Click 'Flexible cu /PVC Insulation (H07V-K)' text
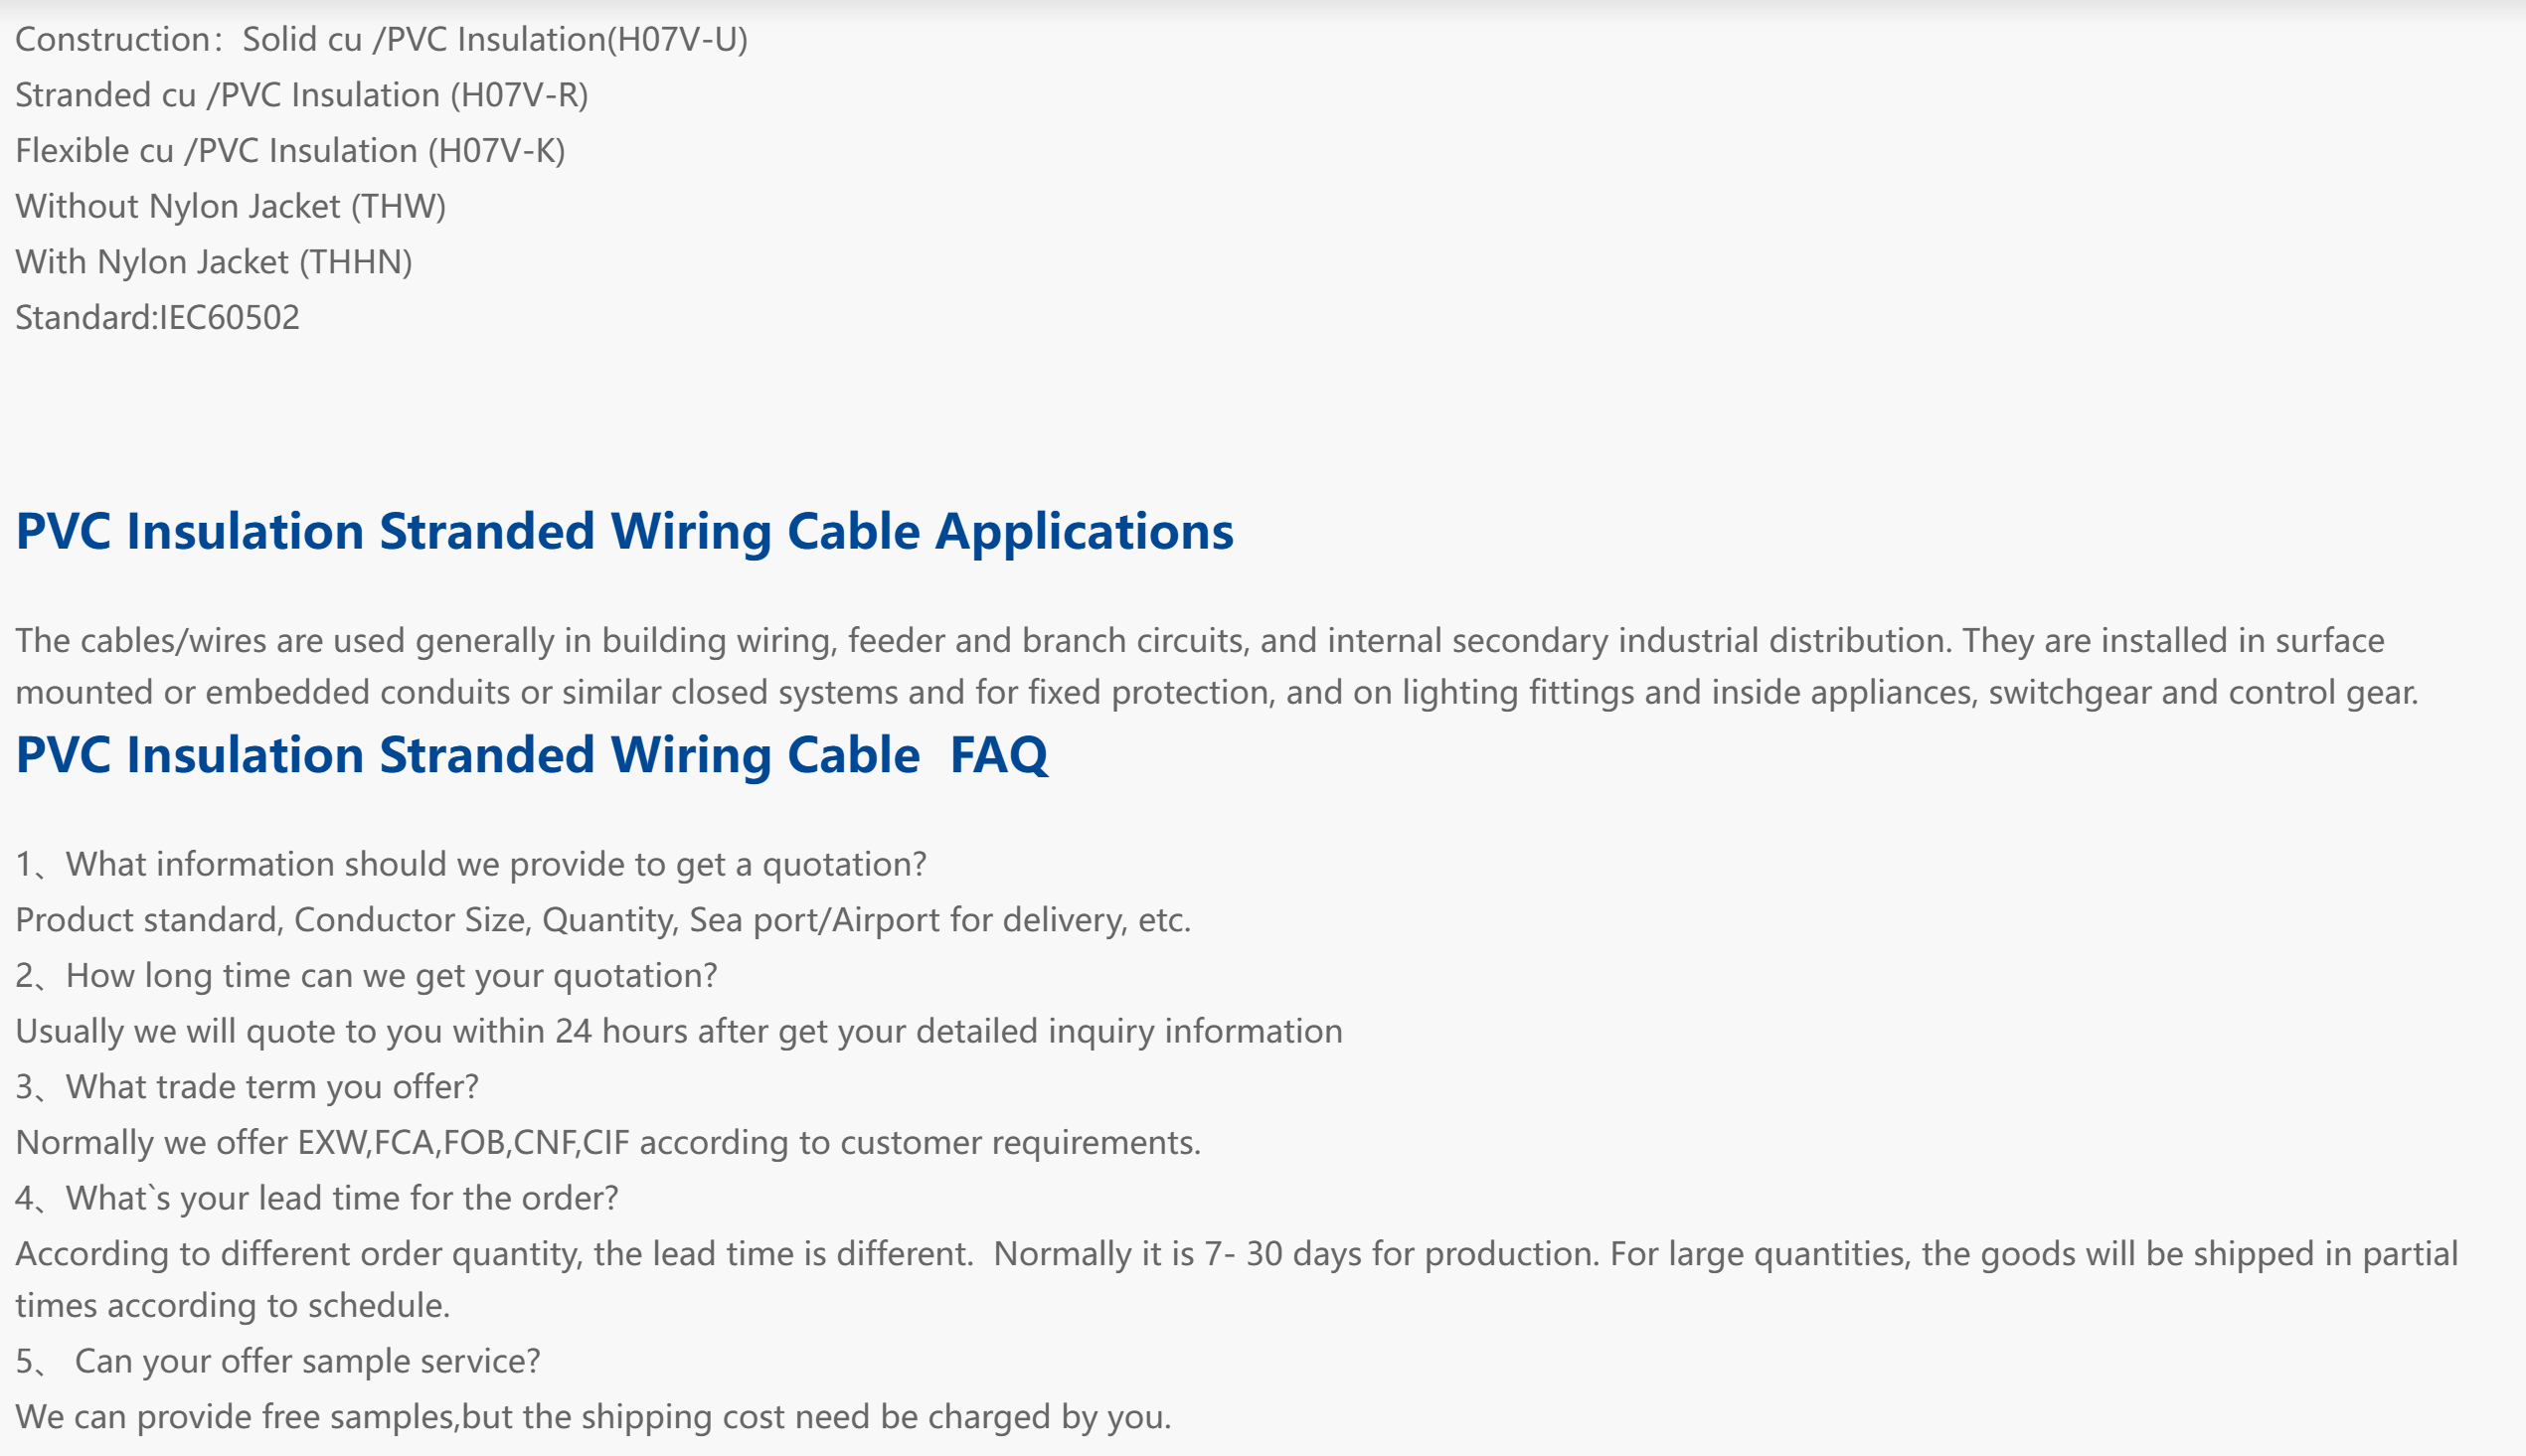2526x1456 pixels. click(291, 151)
